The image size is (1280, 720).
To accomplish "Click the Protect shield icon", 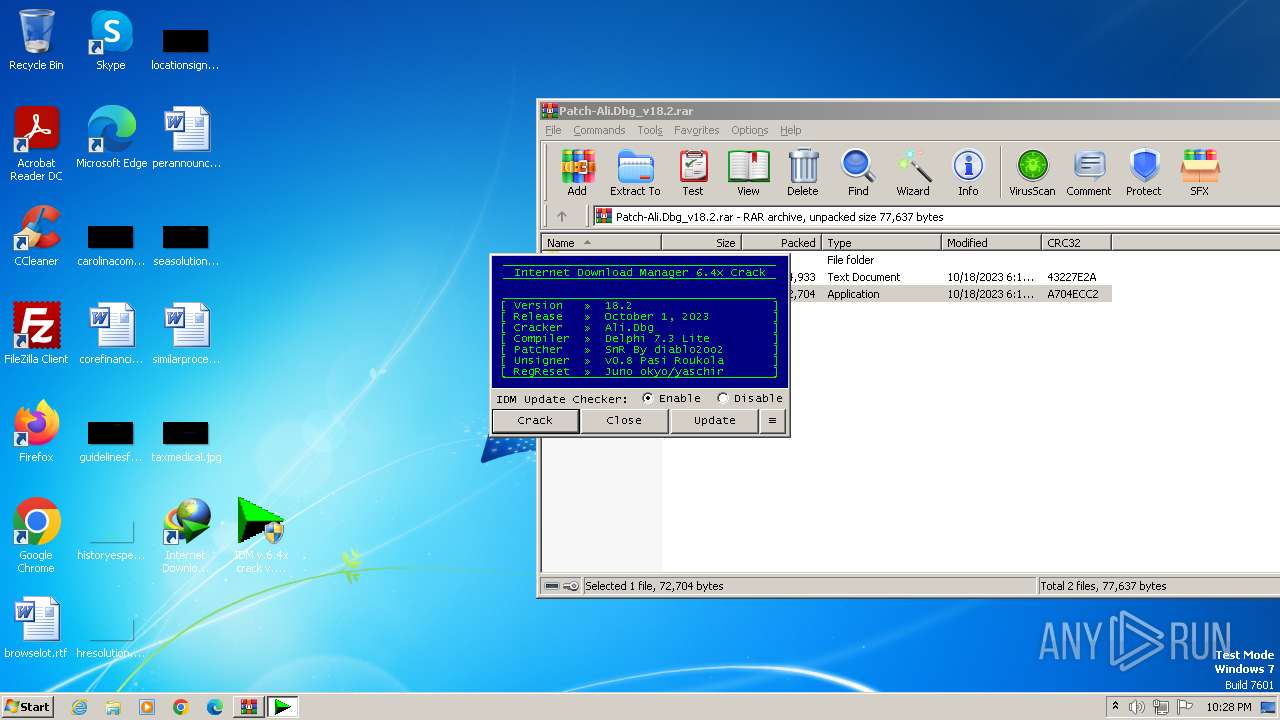I will (x=1144, y=172).
